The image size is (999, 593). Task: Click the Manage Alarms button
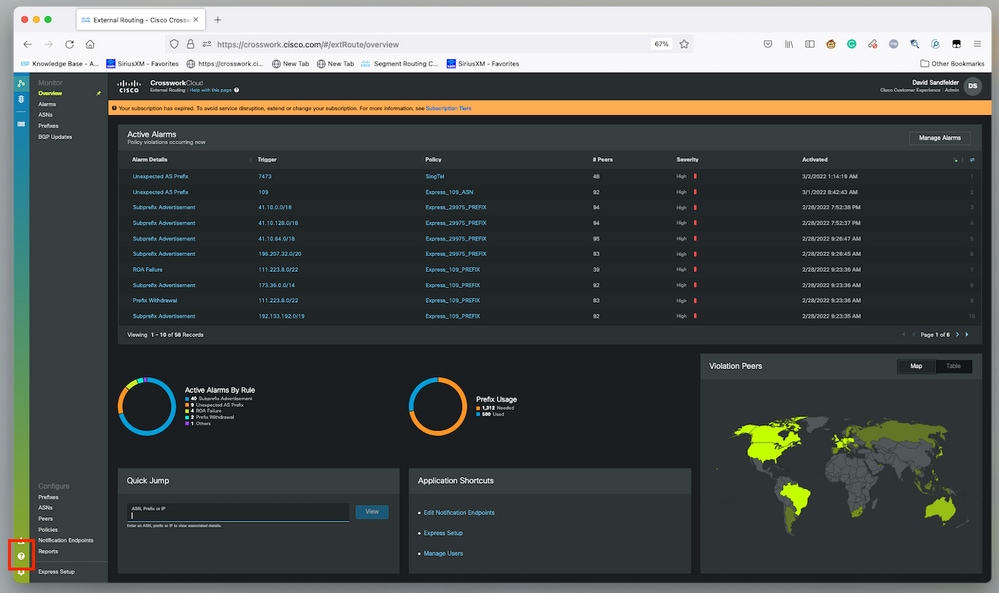(x=940, y=138)
